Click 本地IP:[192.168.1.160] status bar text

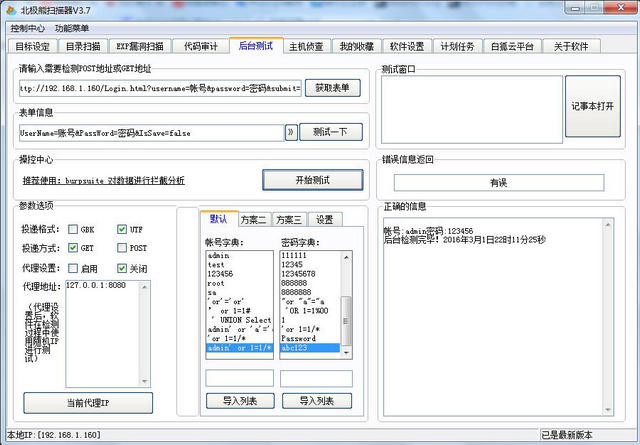tap(53, 435)
